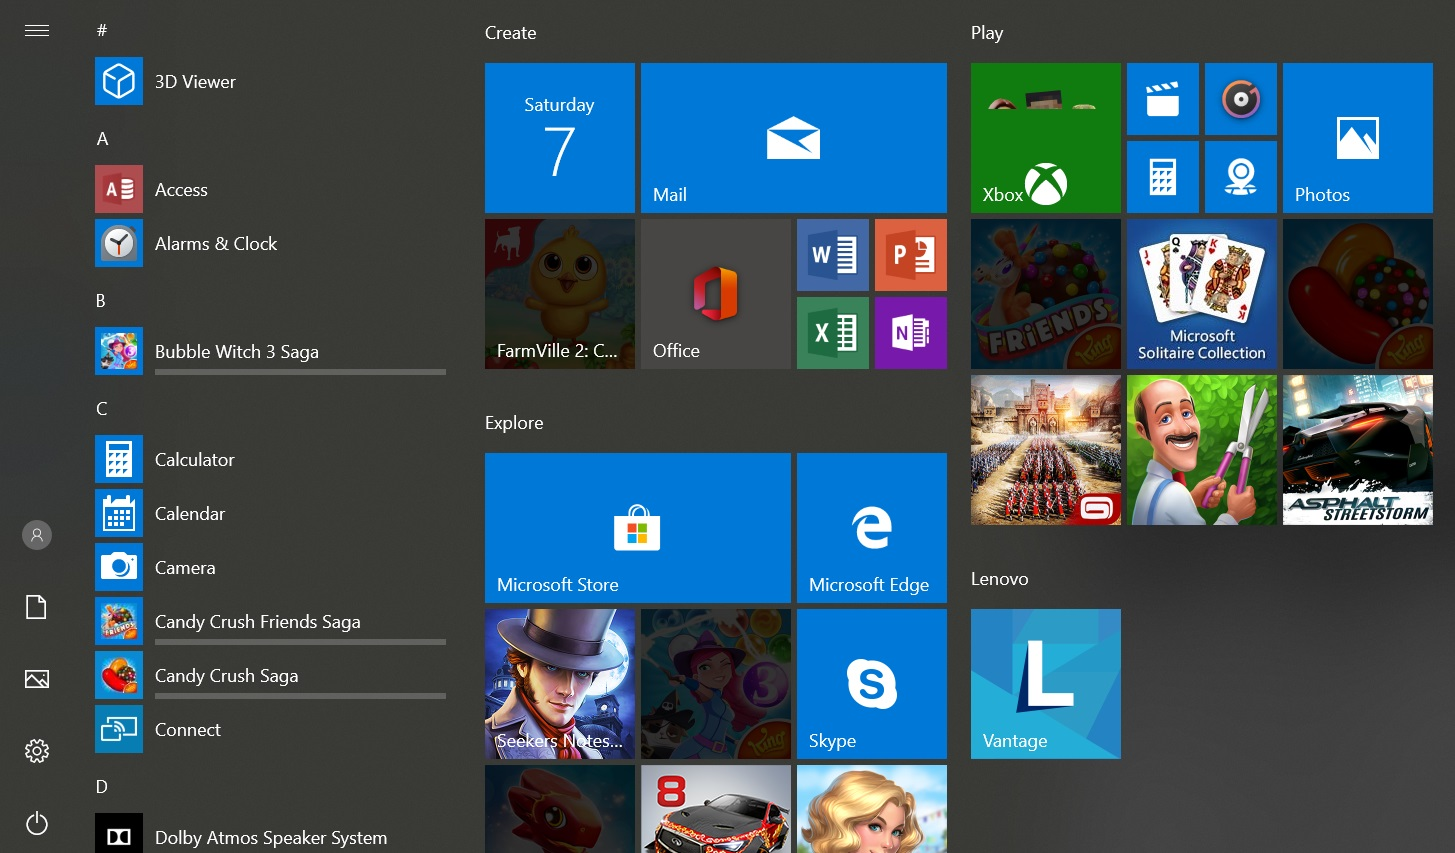Viewport: 1455px width, 853px height.
Task: Open the Microsoft Edge tile
Action: coord(872,528)
